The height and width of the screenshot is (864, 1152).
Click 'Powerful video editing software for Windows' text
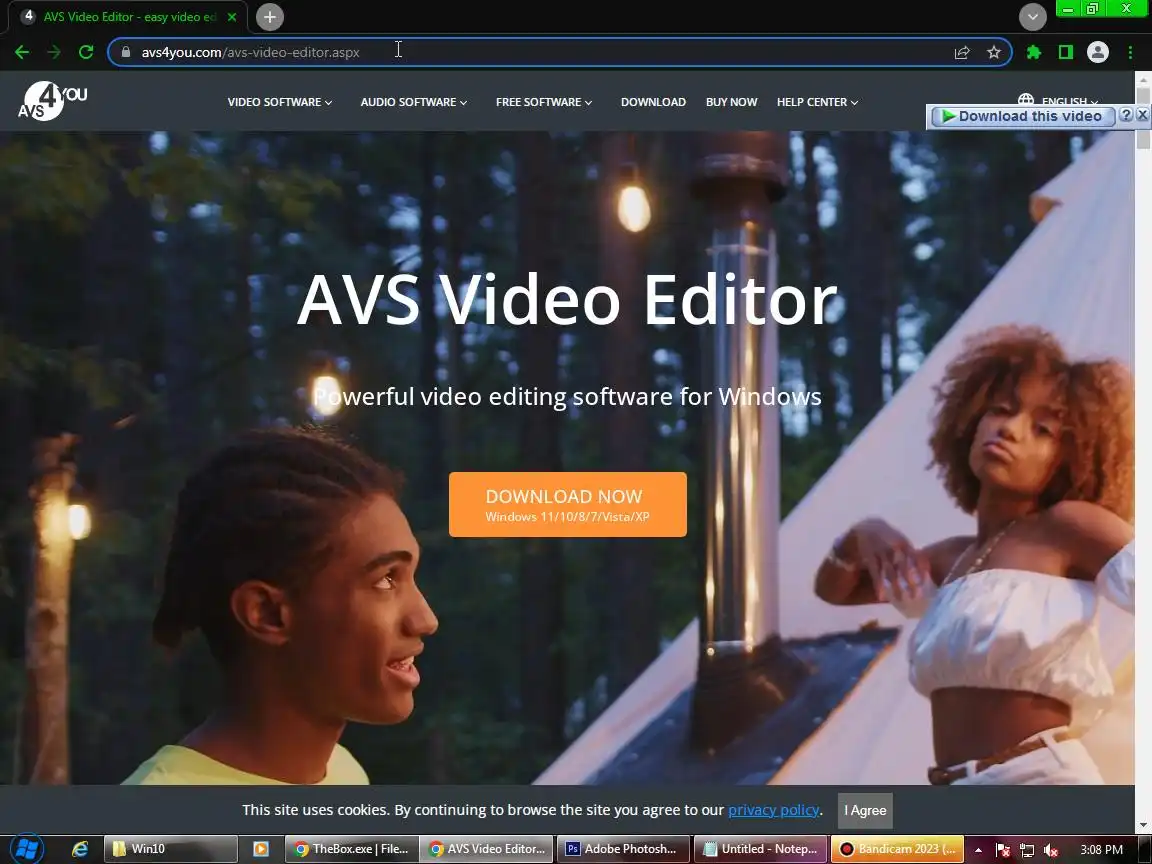(x=567, y=397)
